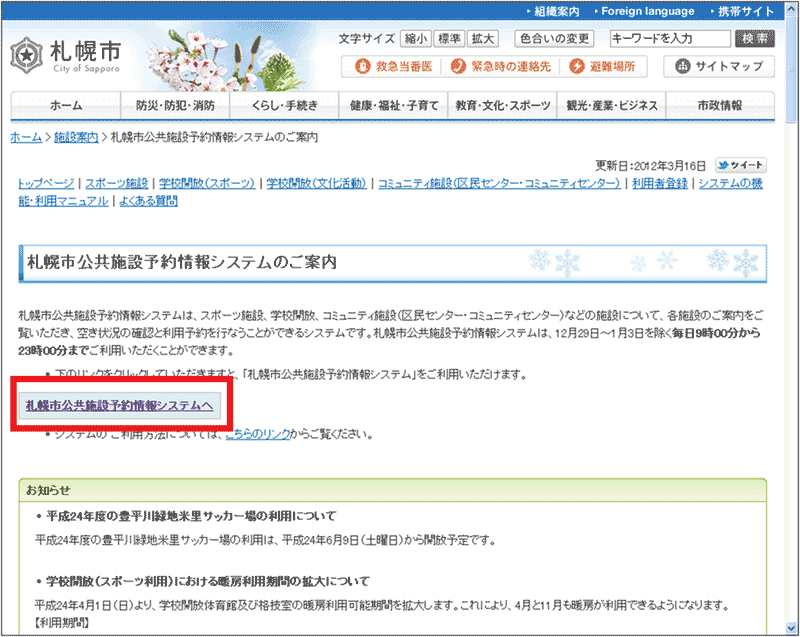Click the Foreign language link

pos(647,11)
